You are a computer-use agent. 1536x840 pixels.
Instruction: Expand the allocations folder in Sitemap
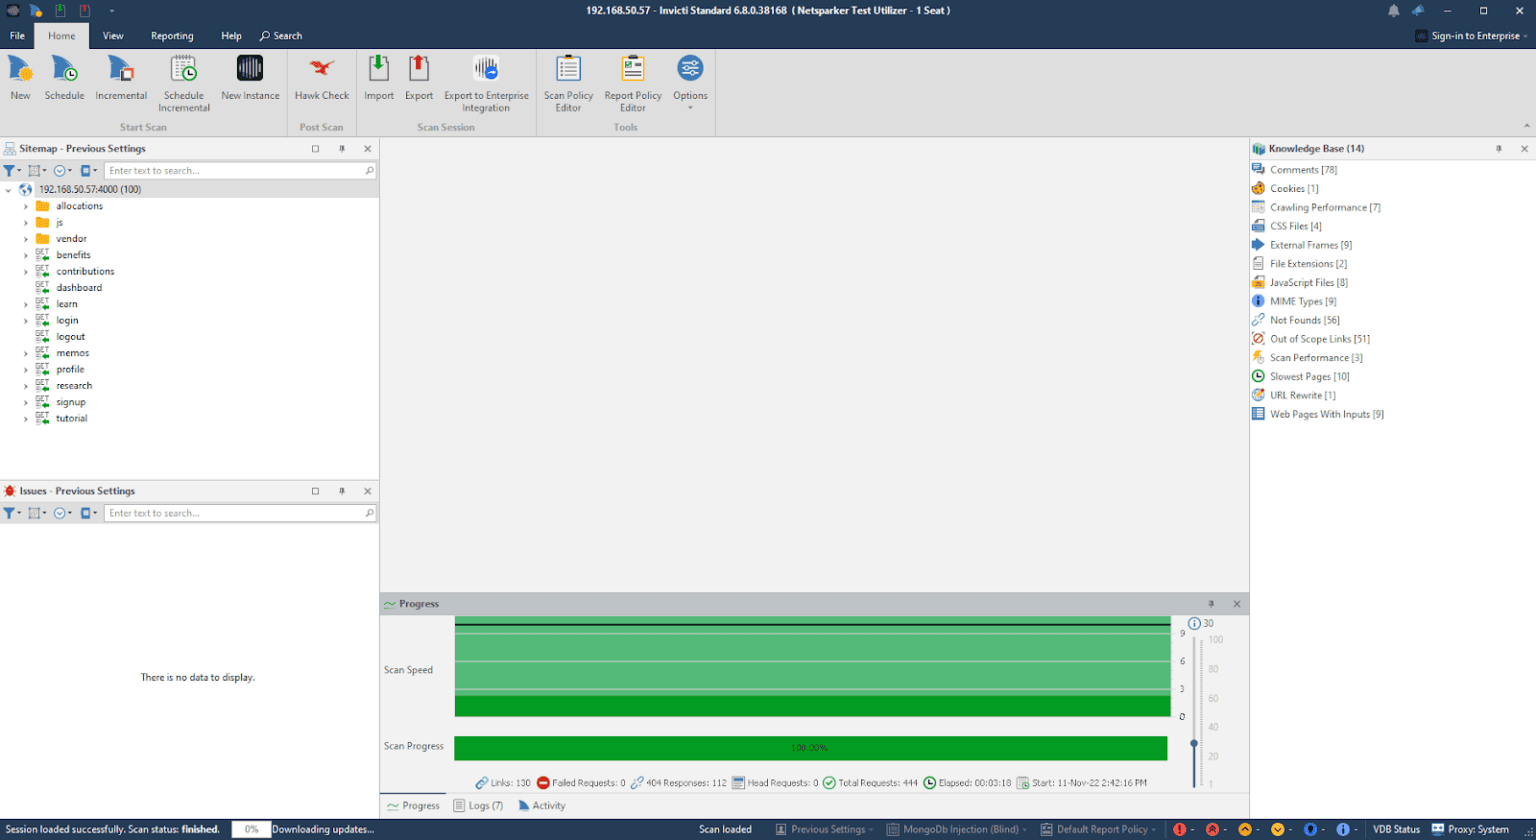[24, 206]
